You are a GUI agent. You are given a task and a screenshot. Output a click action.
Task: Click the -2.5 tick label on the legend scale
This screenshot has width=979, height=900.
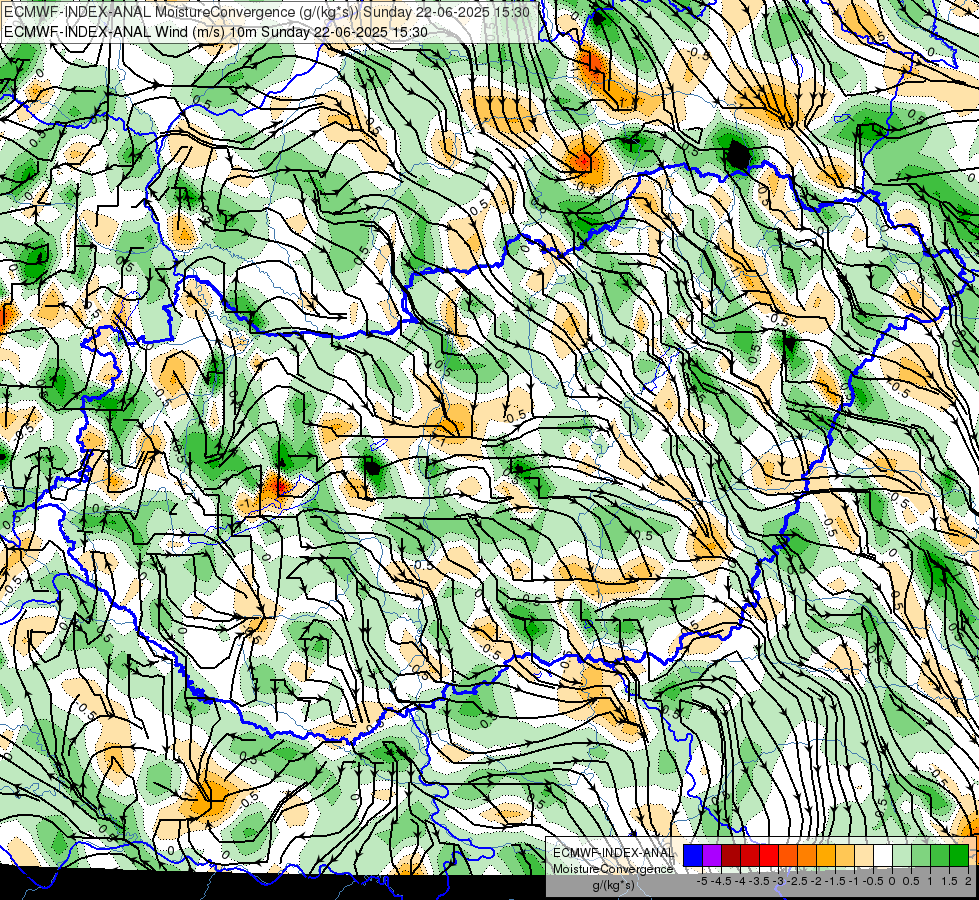797,881
